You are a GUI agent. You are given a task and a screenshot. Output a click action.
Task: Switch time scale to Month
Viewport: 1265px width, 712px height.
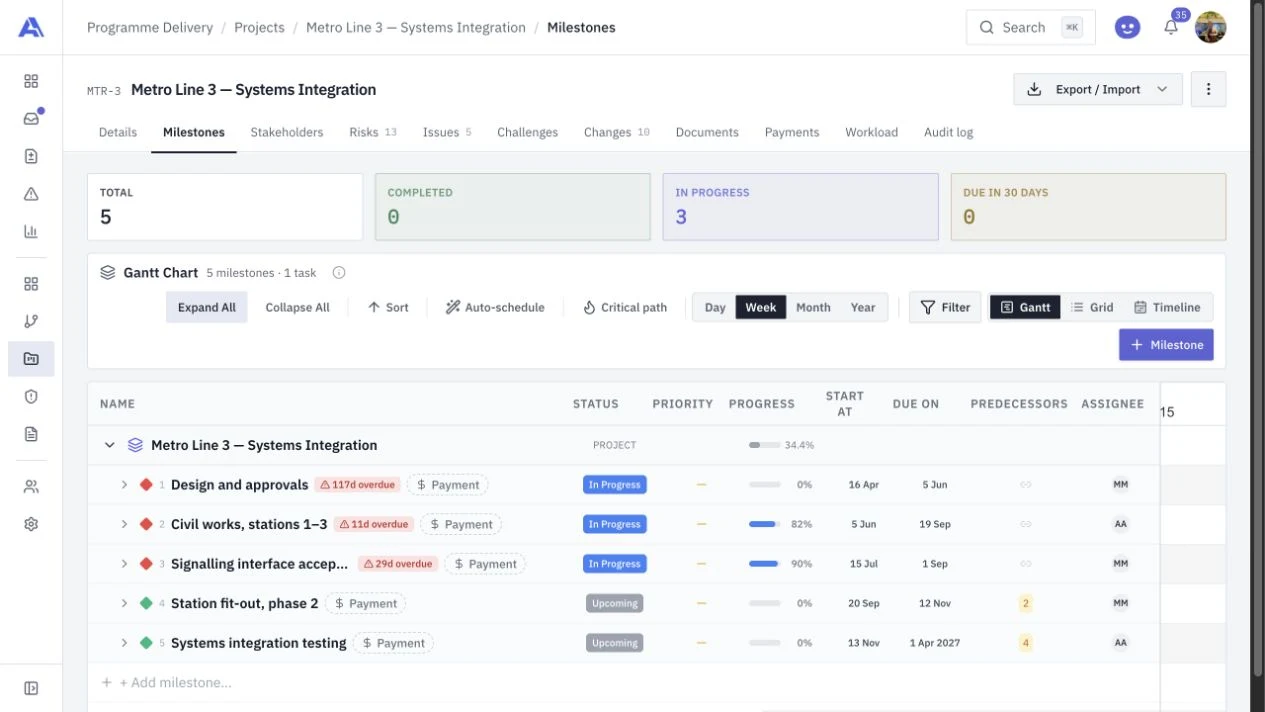click(x=813, y=308)
